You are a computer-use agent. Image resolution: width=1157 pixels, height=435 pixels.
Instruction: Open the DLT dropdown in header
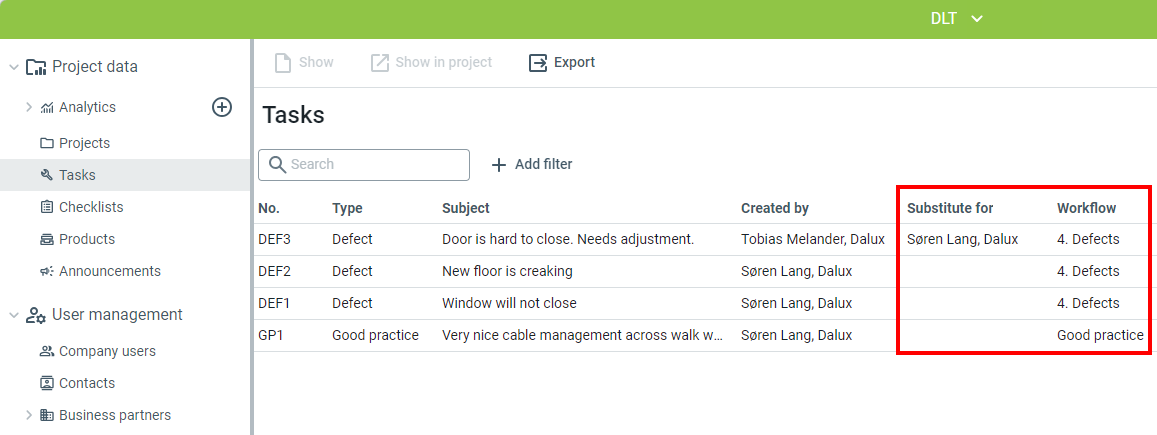click(x=956, y=19)
